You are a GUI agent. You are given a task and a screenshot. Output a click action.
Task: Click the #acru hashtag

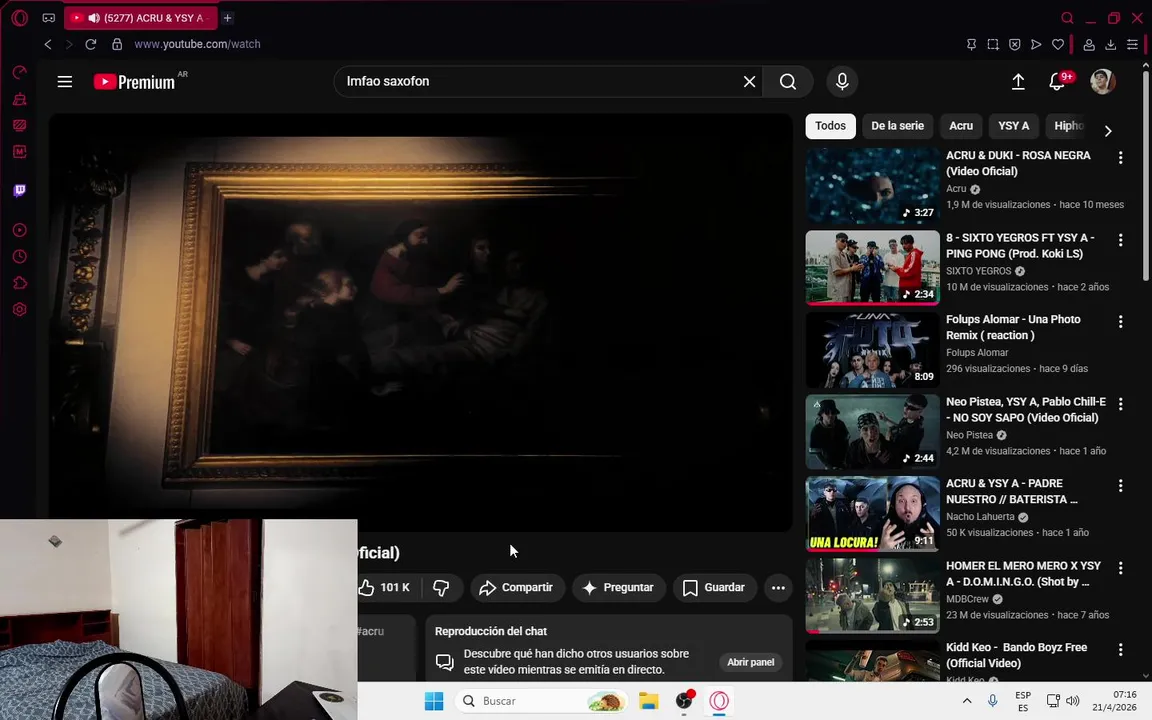tap(370, 631)
